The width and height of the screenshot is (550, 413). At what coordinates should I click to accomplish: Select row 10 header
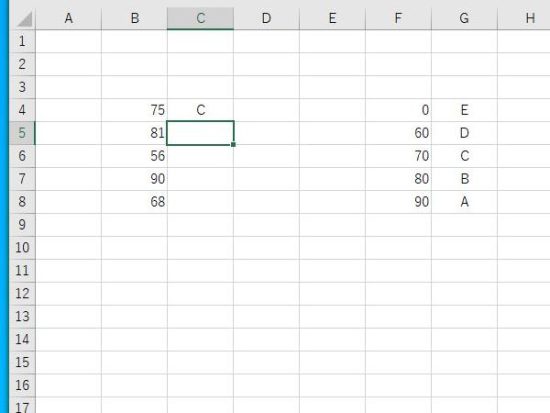(x=22, y=248)
